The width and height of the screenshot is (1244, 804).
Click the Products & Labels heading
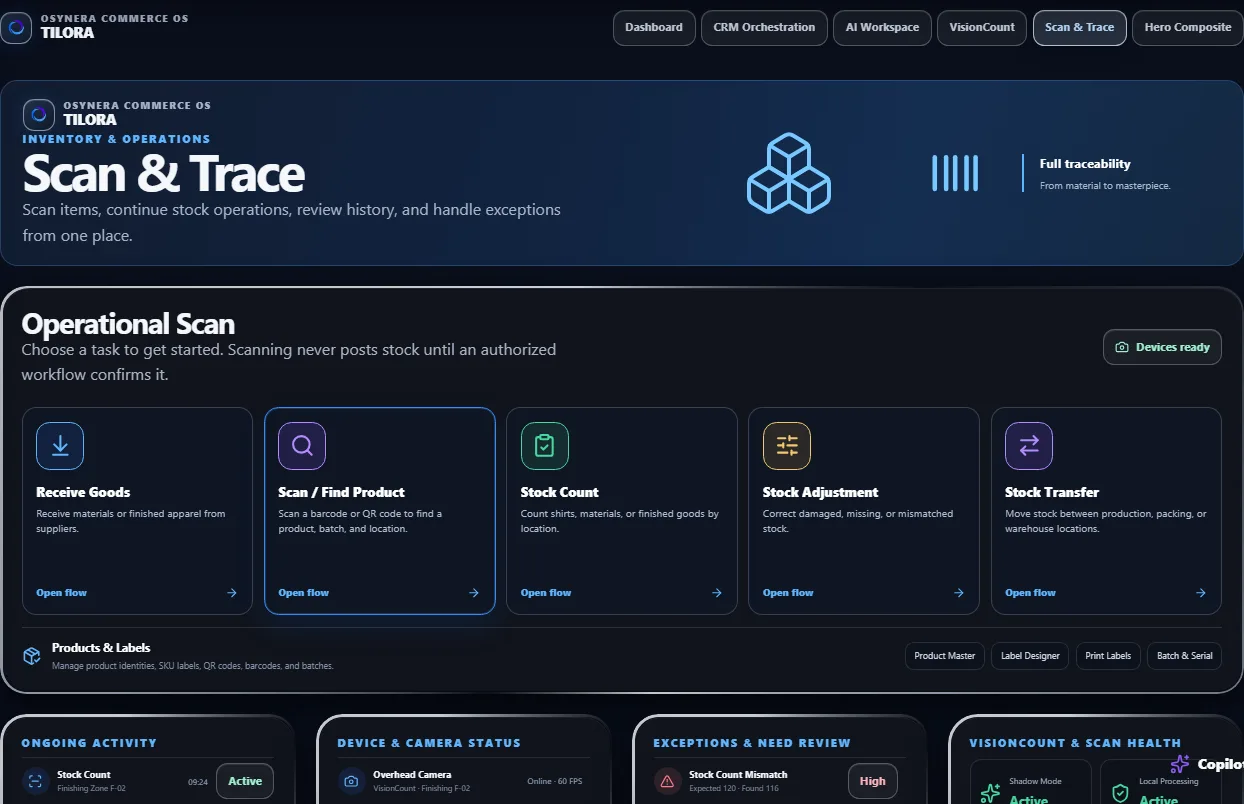[101, 647]
